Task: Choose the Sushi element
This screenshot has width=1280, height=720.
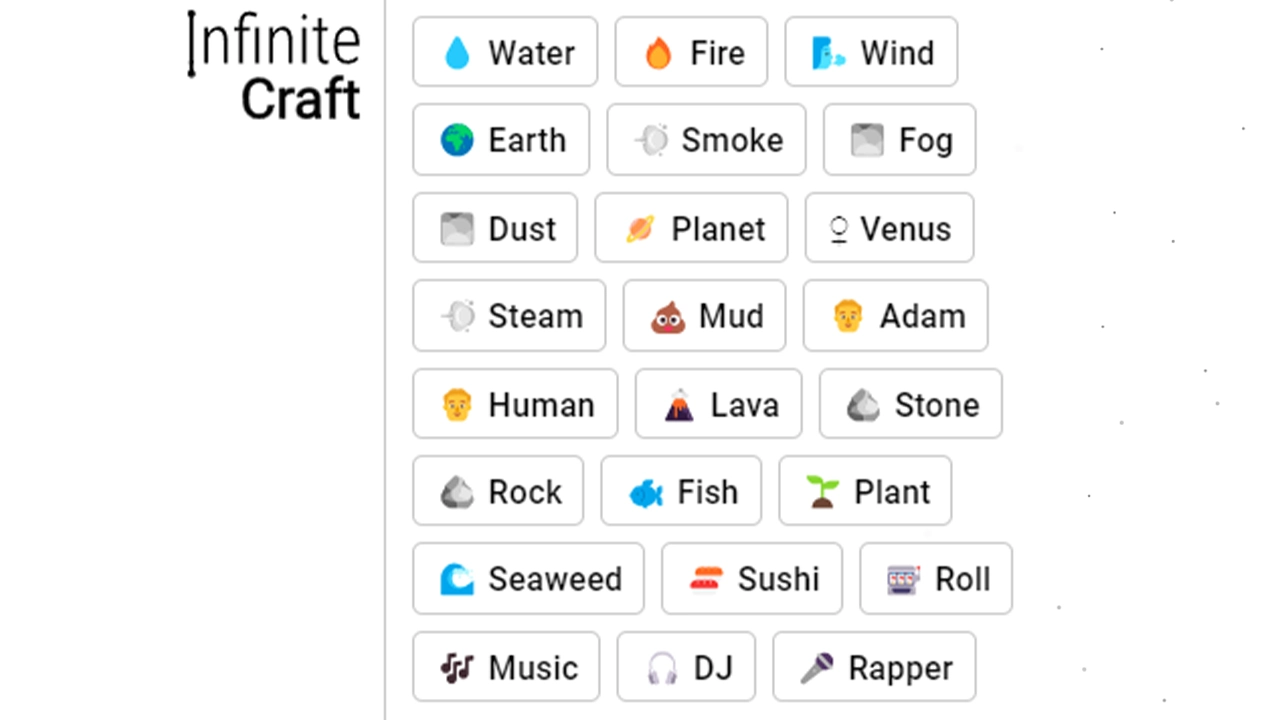Action: point(751,578)
